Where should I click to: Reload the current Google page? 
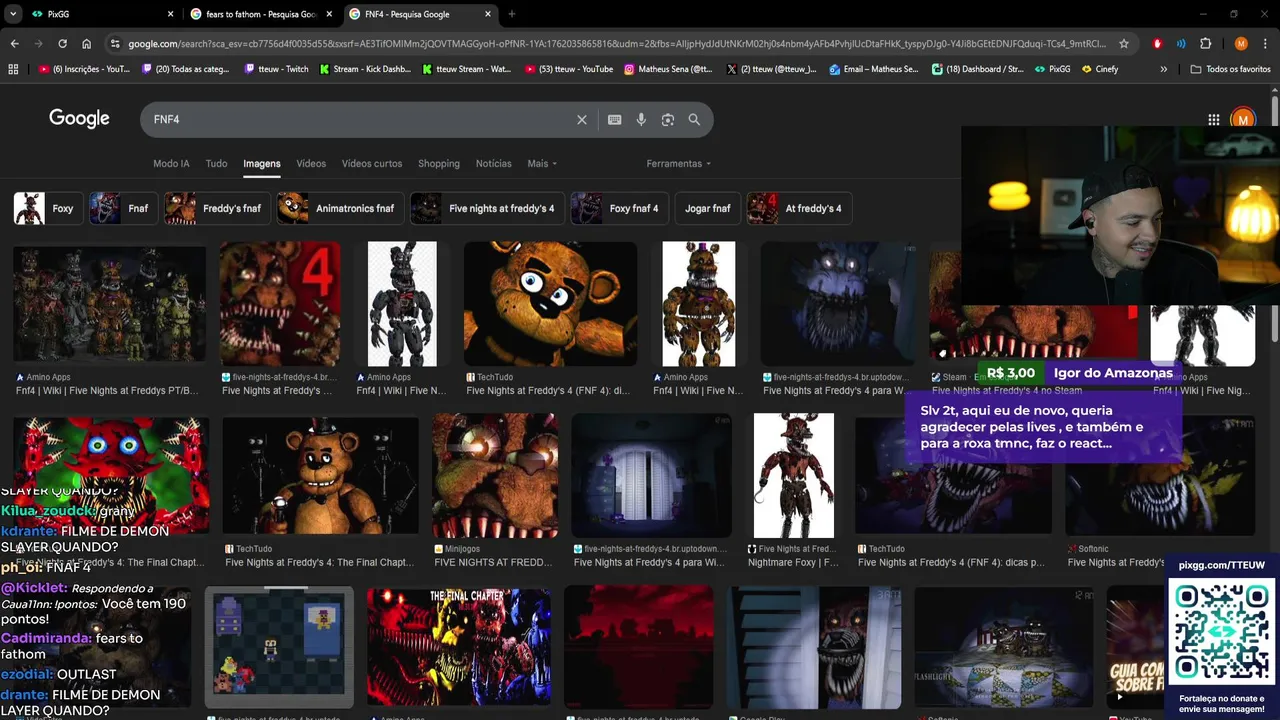62,44
